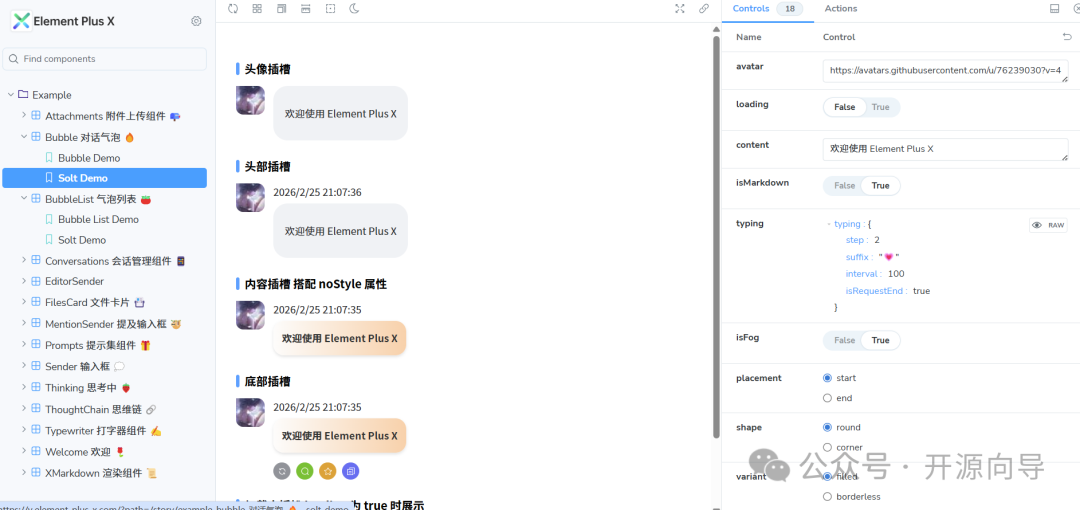Viewport: 1080px width, 510px height.
Task: Click avatar image in 头像插槽 section
Action: pyautogui.click(x=250, y=101)
